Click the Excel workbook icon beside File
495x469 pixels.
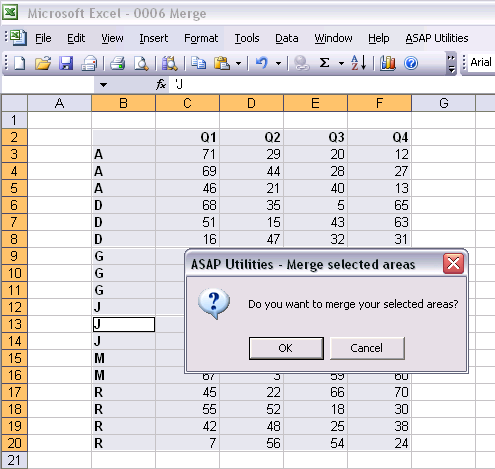pos(19,37)
